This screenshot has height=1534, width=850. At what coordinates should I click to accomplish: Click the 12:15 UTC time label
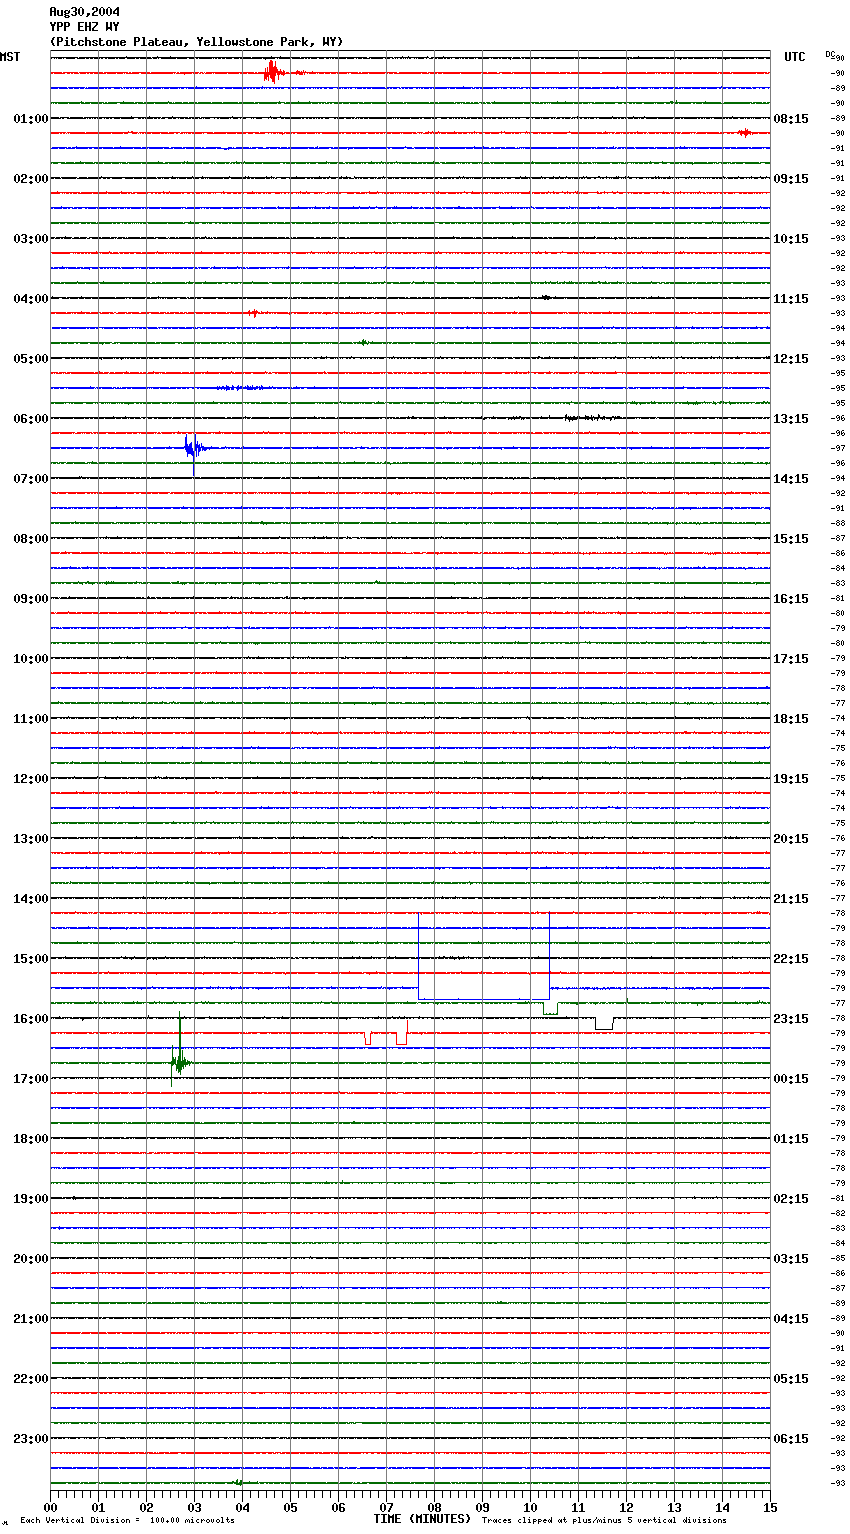[791, 359]
